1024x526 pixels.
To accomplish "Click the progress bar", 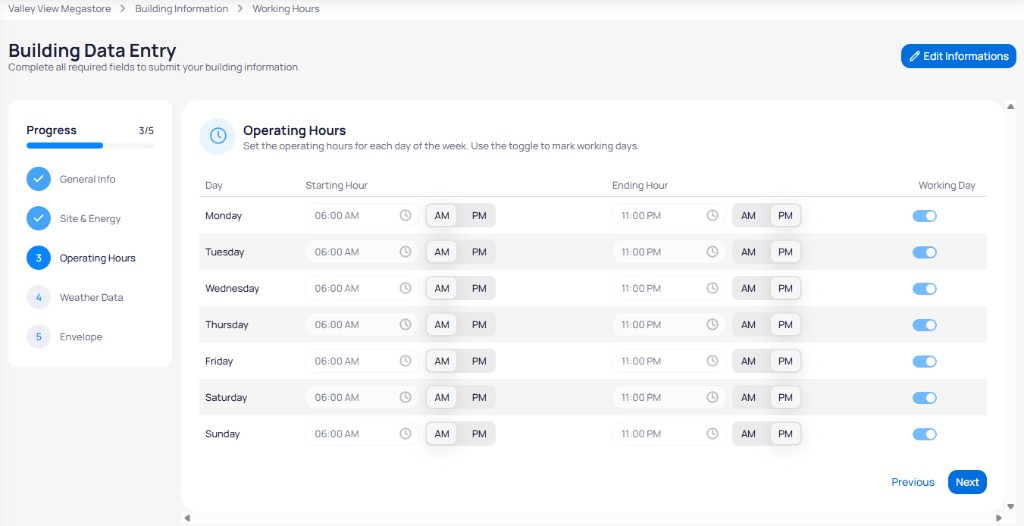I will pyautogui.click(x=90, y=146).
